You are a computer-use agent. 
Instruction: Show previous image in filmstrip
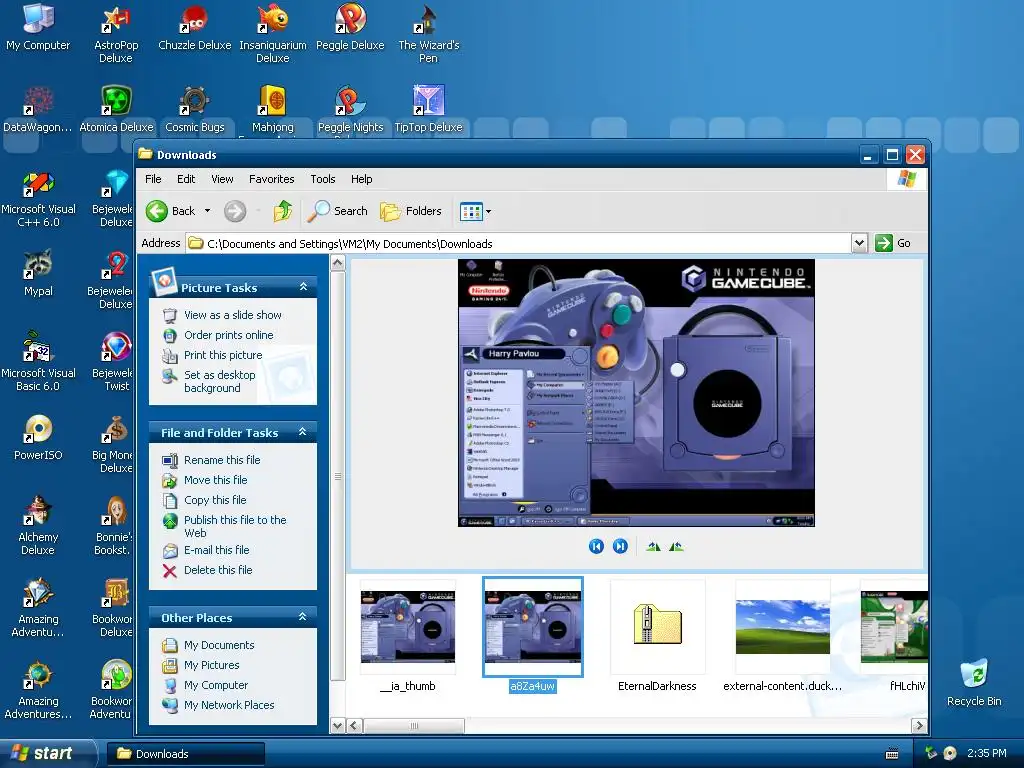point(596,547)
